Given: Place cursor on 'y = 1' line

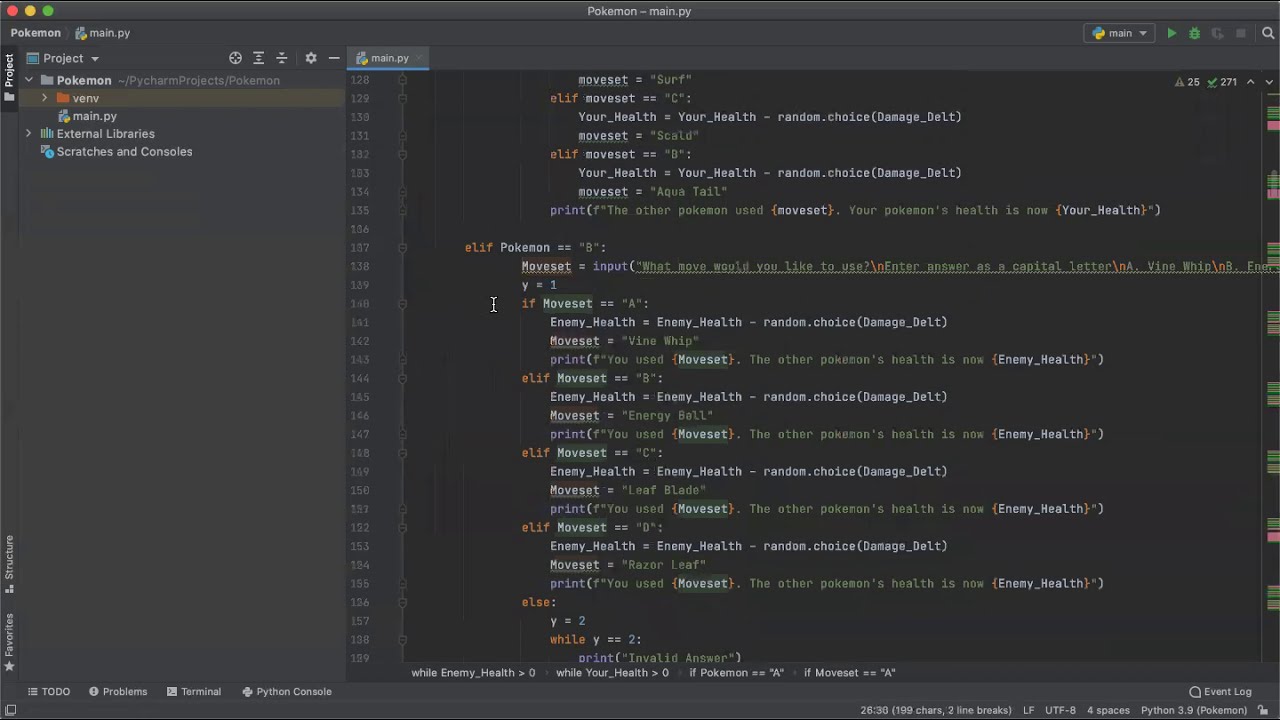Looking at the screenshot, I should click(539, 285).
